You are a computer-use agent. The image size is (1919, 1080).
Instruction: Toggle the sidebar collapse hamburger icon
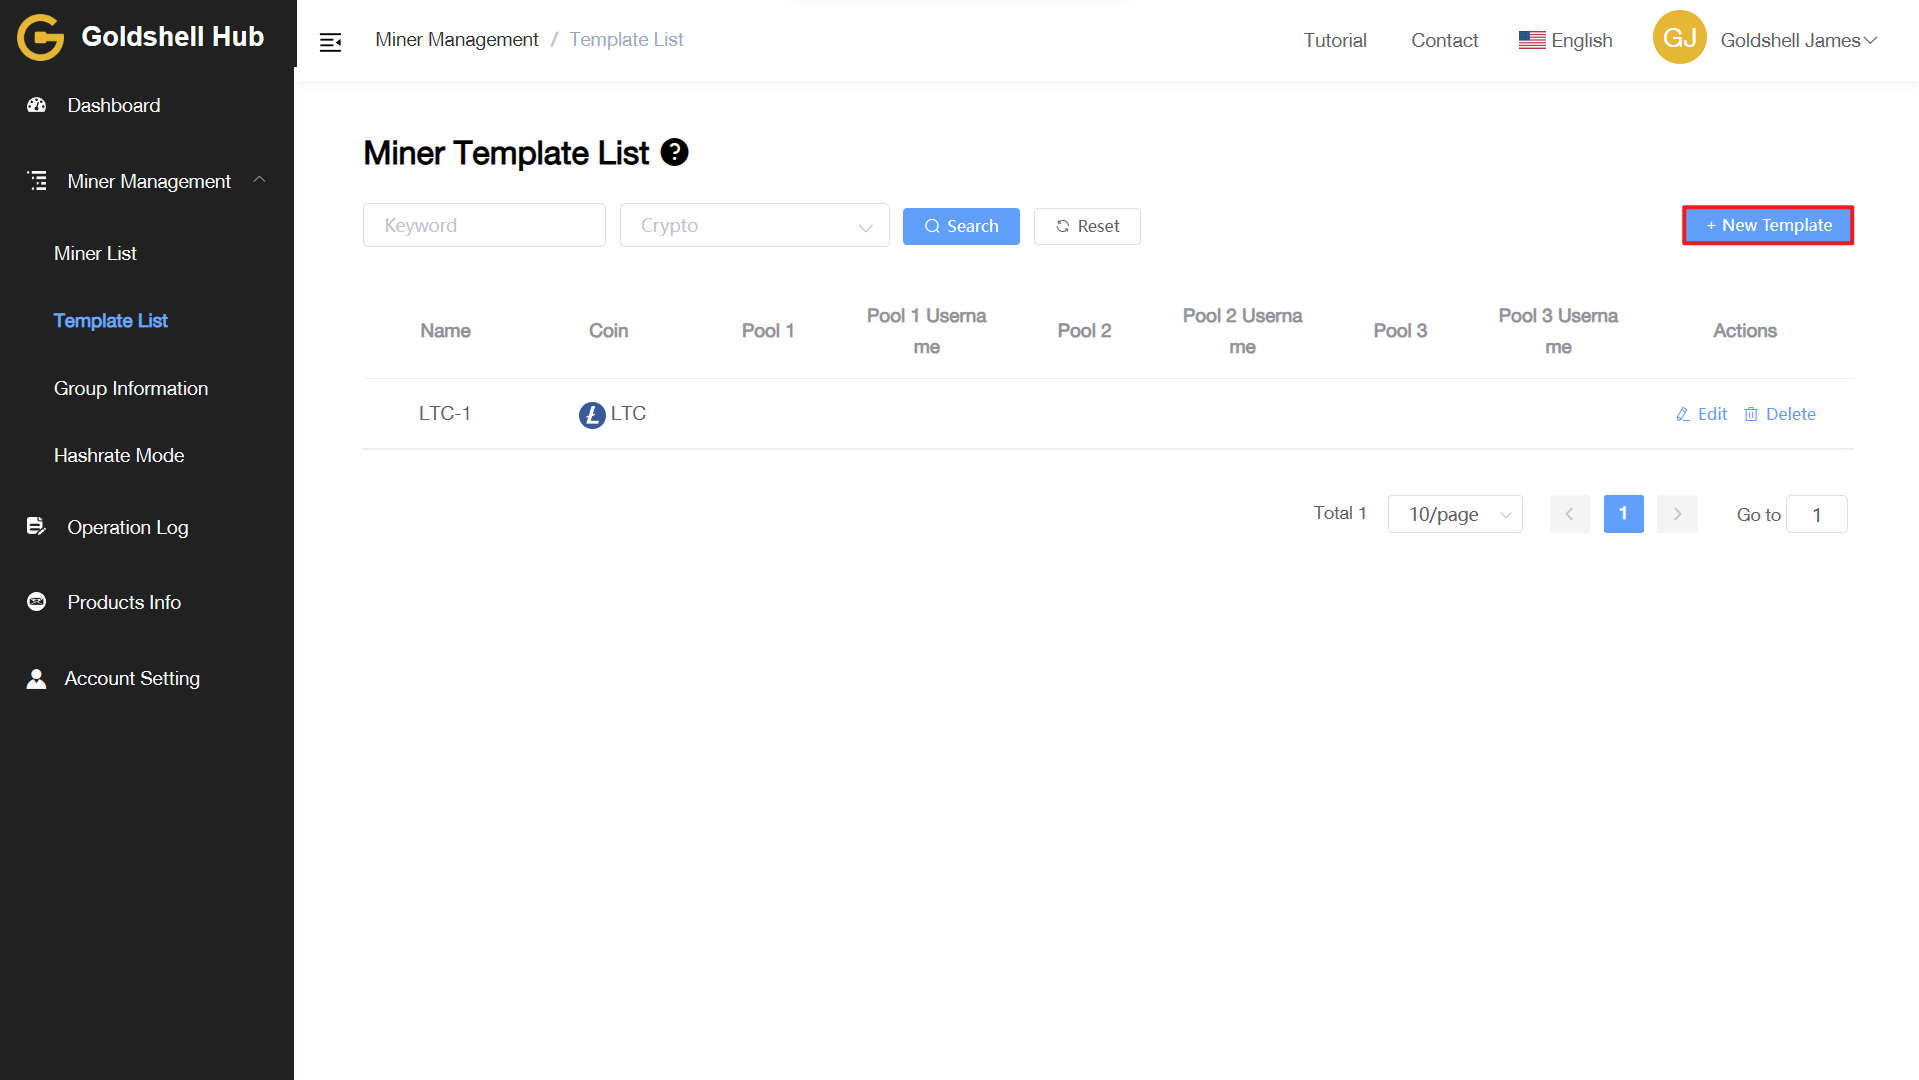(330, 41)
